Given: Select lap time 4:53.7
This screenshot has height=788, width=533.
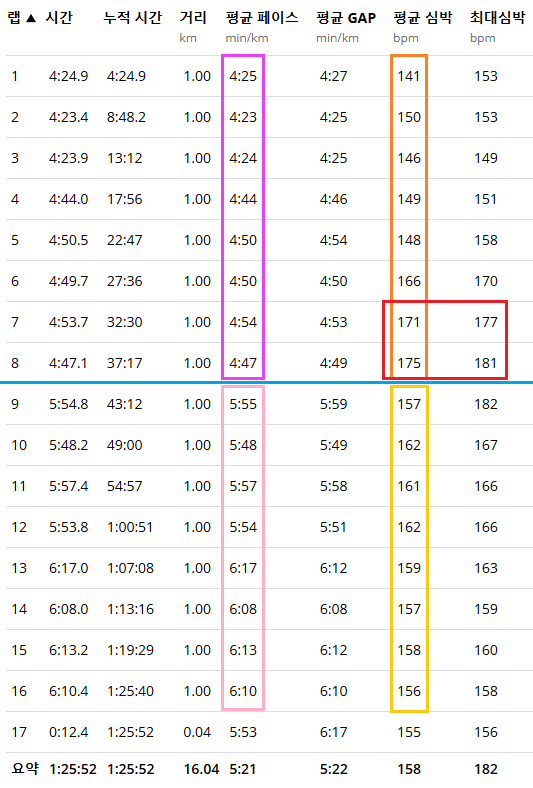Looking at the screenshot, I should [68, 322].
